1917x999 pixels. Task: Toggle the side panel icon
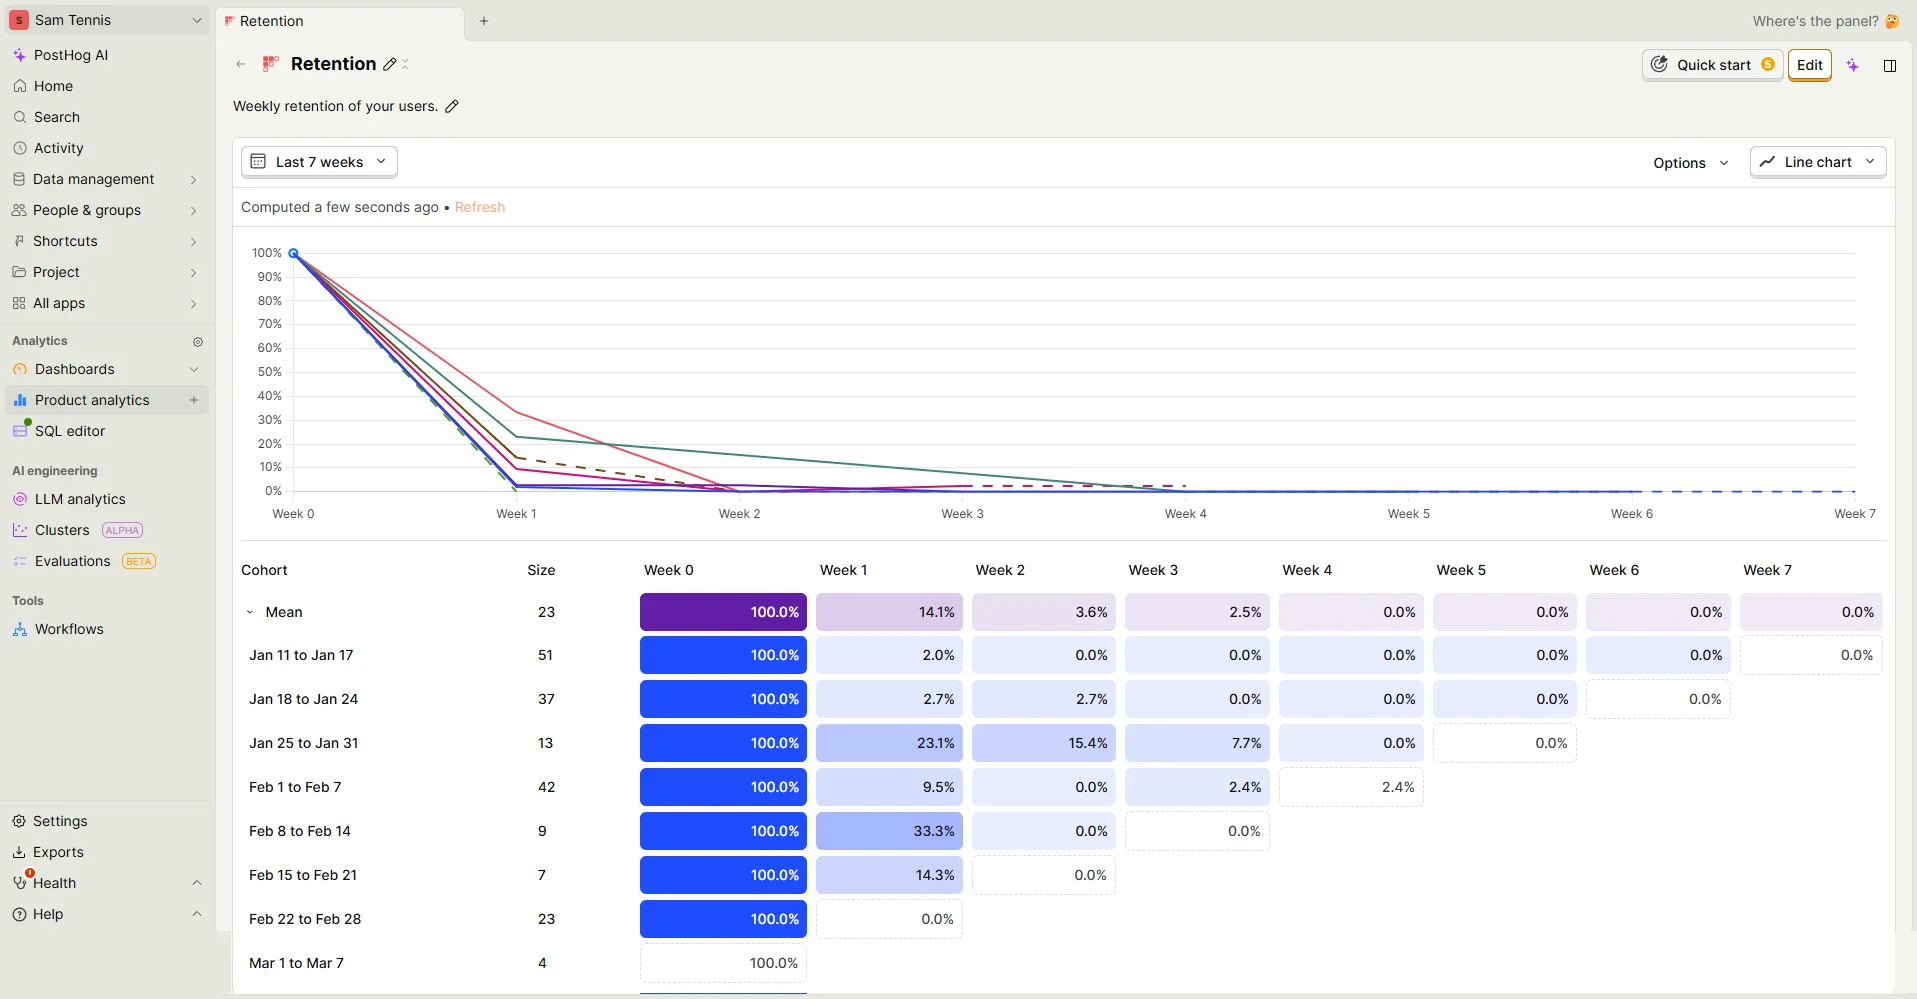point(1890,65)
